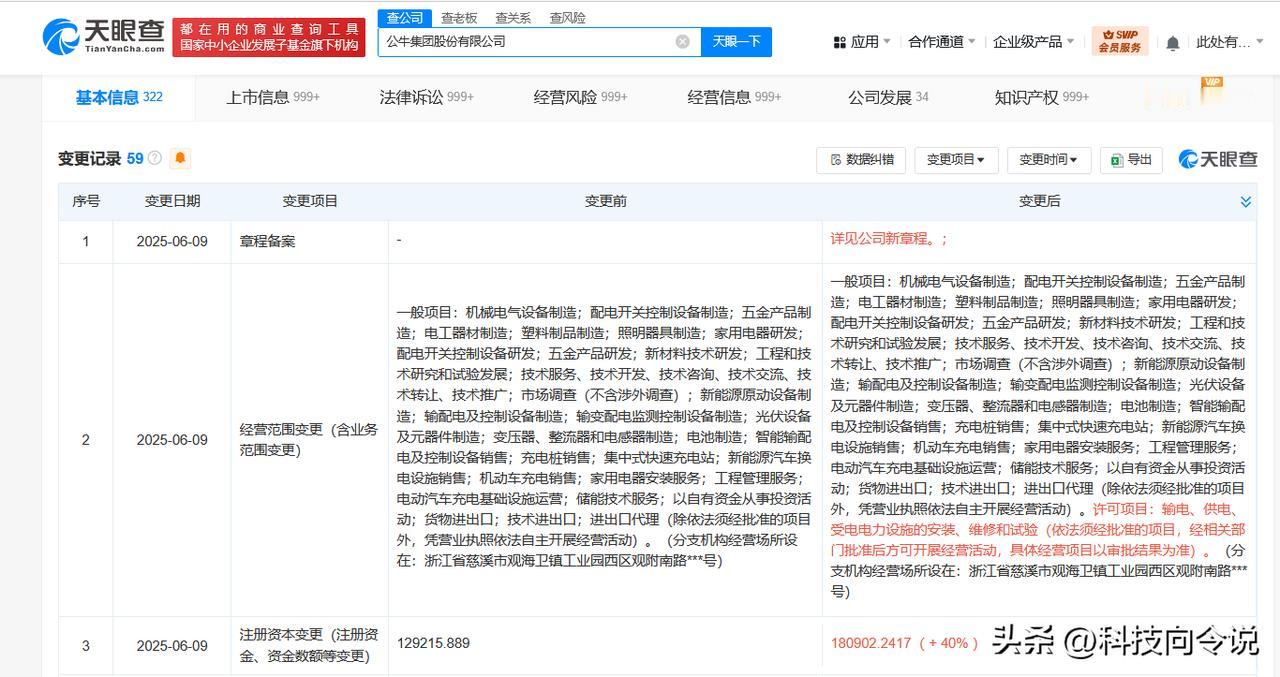Open the 应用 dropdown menu
Image resolution: width=1280 pixels, height=677 pixels.
point(861,42)
